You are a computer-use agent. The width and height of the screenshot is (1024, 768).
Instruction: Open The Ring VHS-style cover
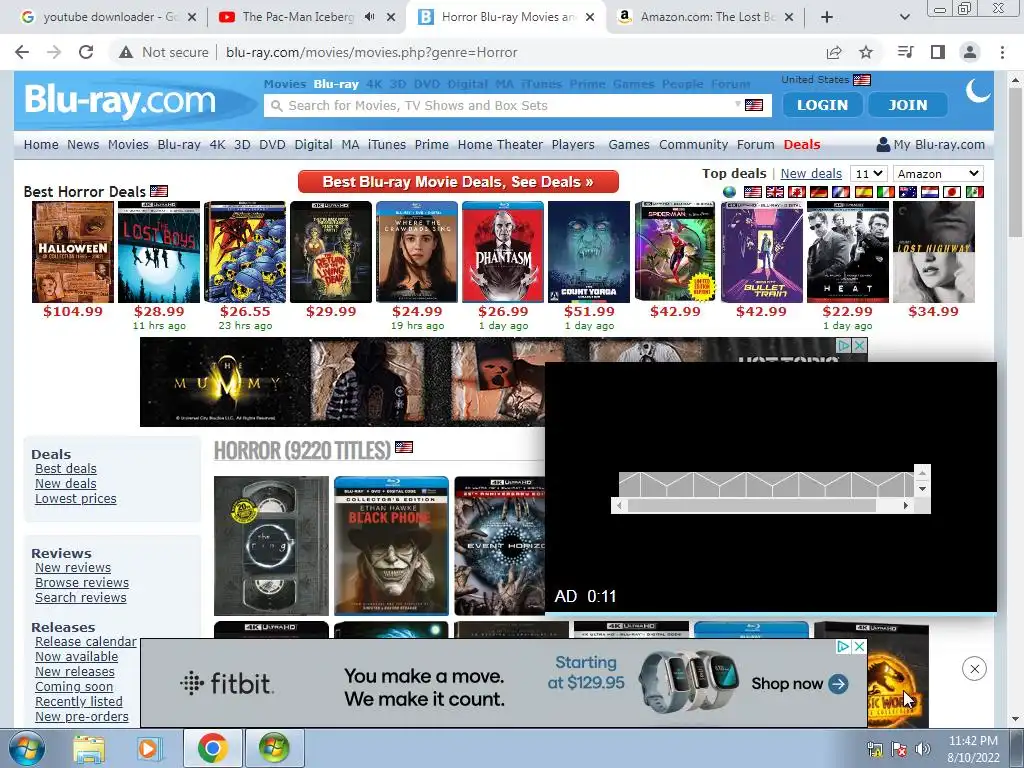coord(272,546)
